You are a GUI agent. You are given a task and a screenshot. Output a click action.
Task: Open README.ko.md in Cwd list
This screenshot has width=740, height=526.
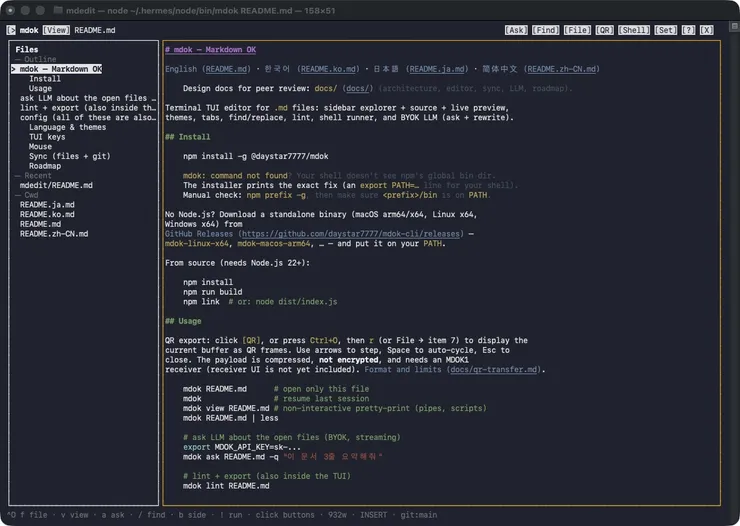47,214
